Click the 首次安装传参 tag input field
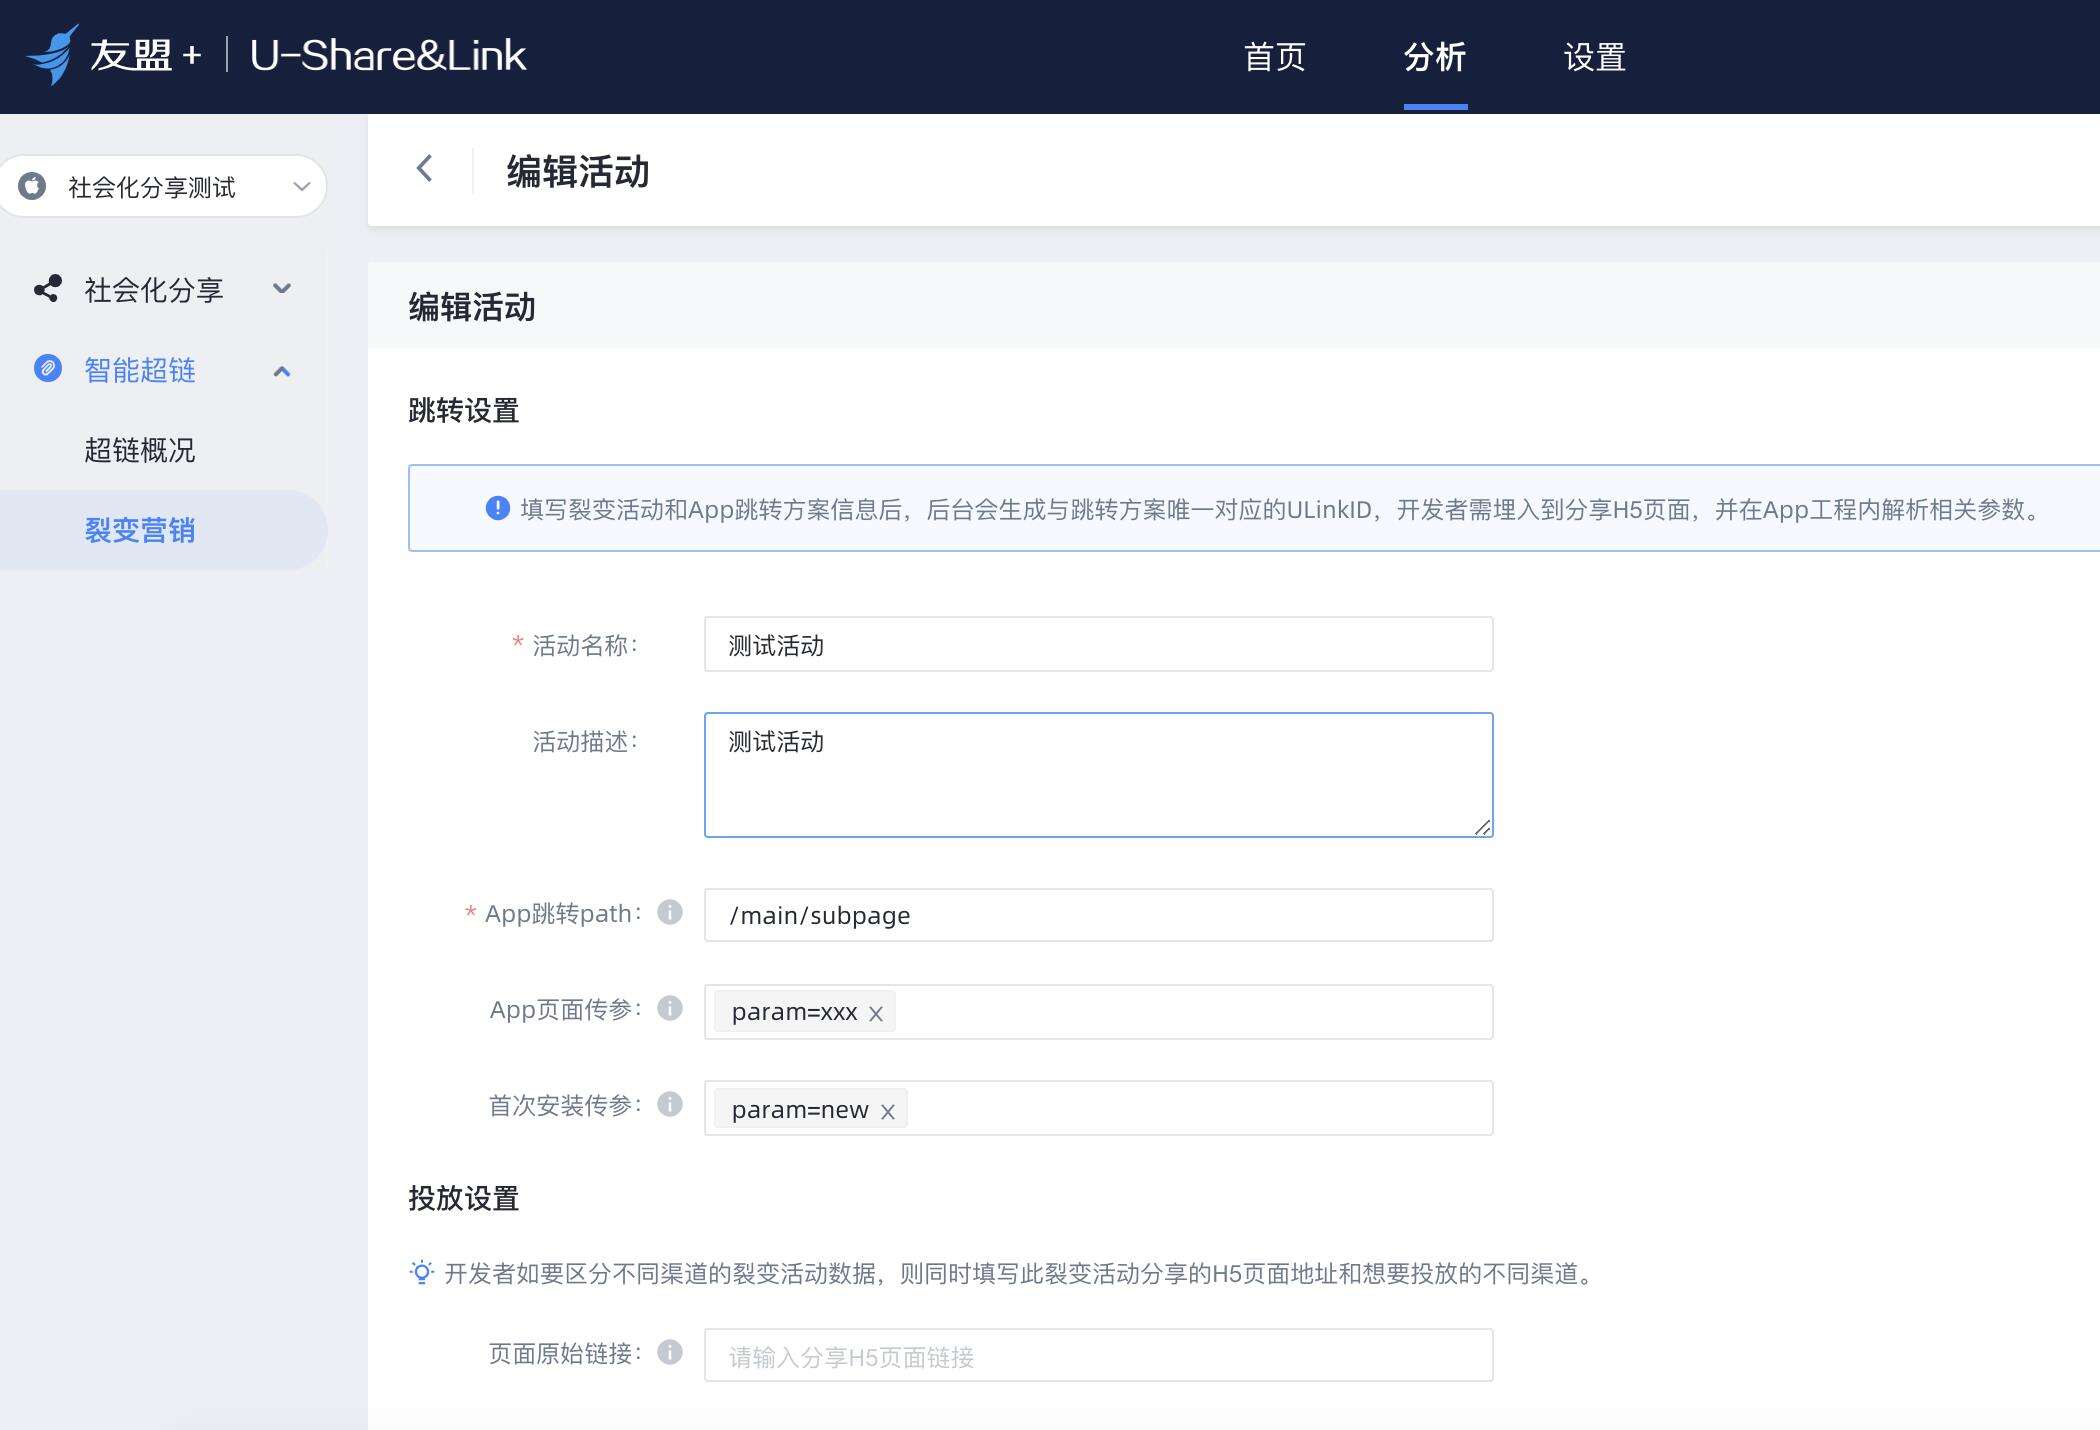 pos(1098,1108)
